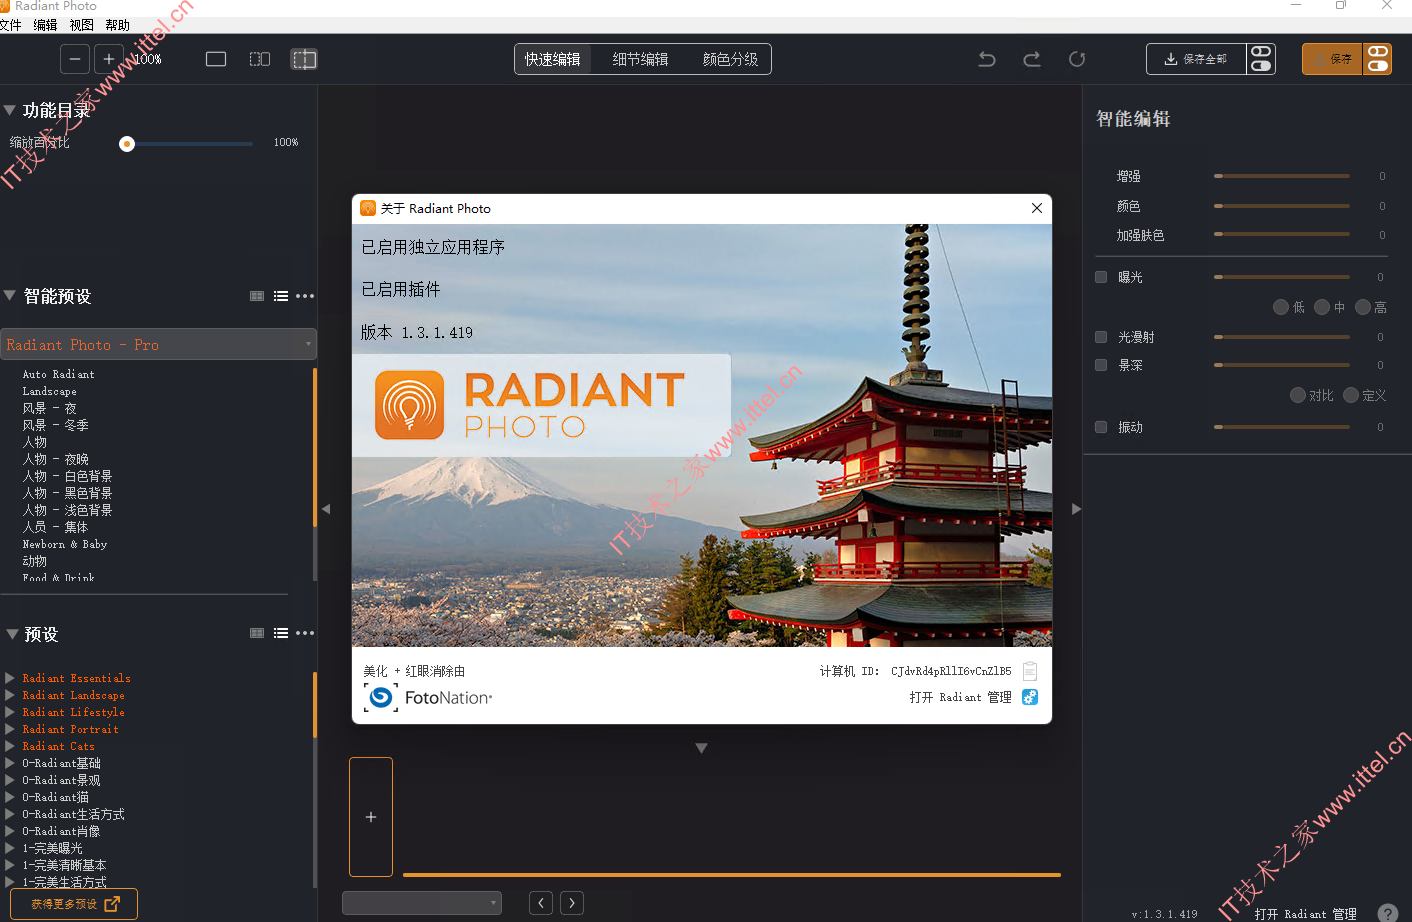The image size is (1412, 922).
Task: Switch to the 细节编辑 tab
Action: coord(640,59)
